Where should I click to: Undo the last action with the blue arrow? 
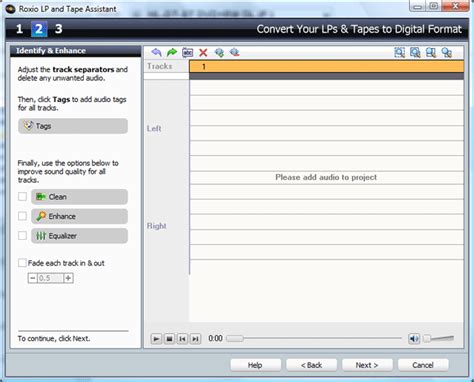156,52
